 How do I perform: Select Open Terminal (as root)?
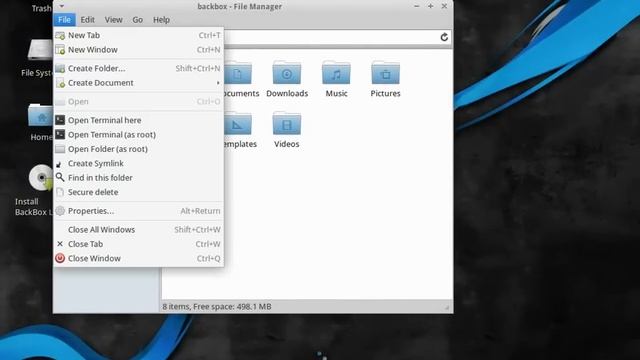tap(138, 135)
